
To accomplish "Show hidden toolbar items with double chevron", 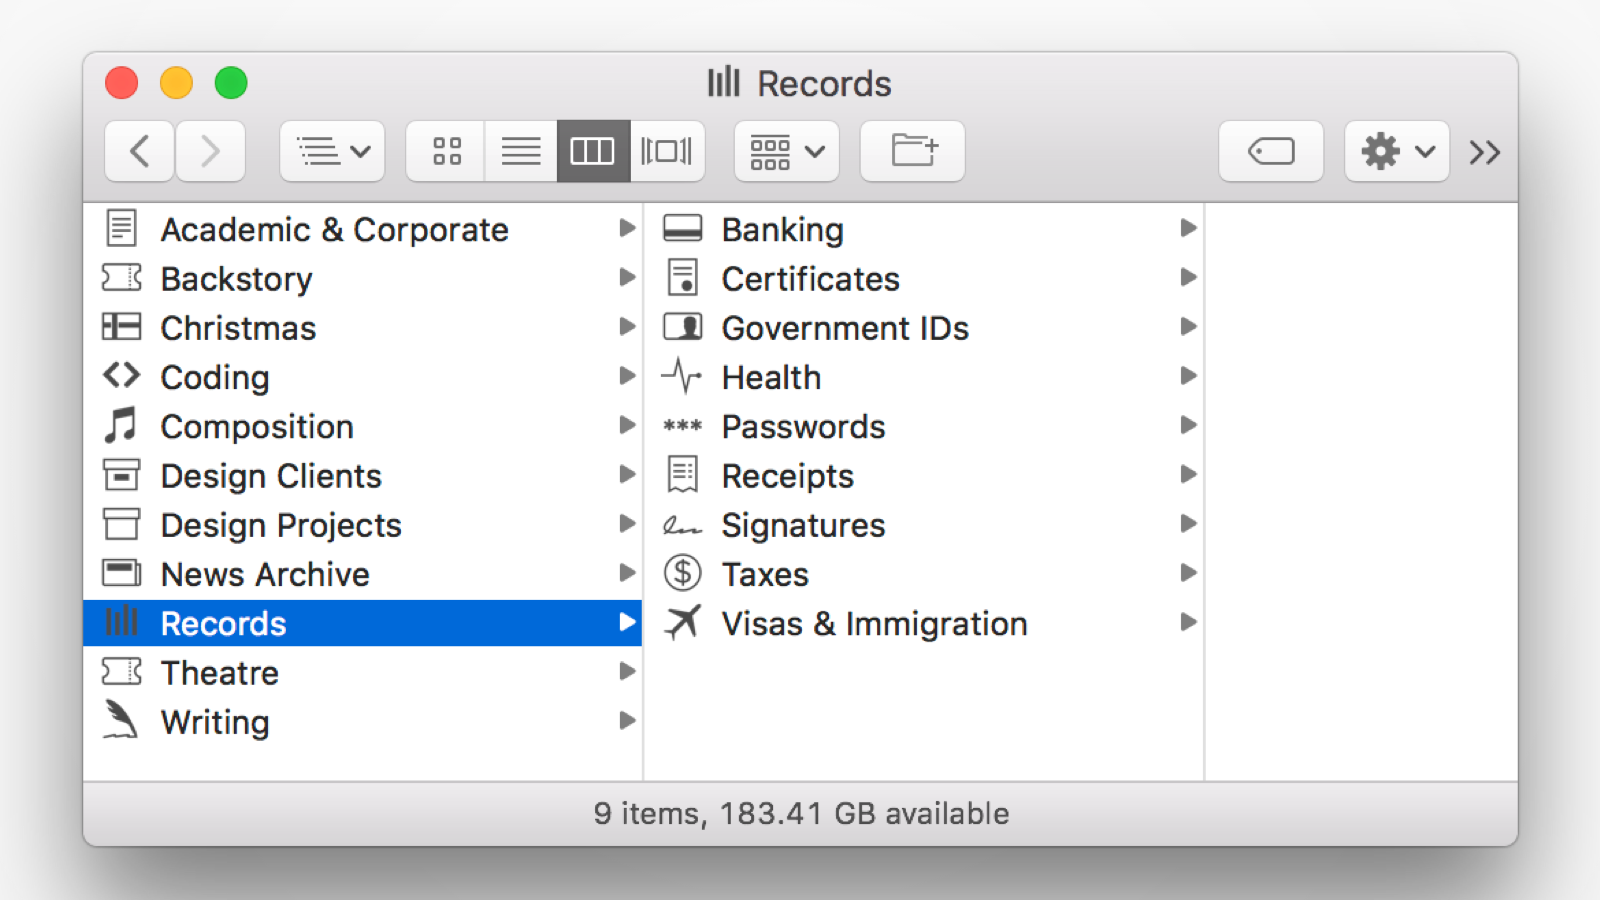I will (1484, 152).
